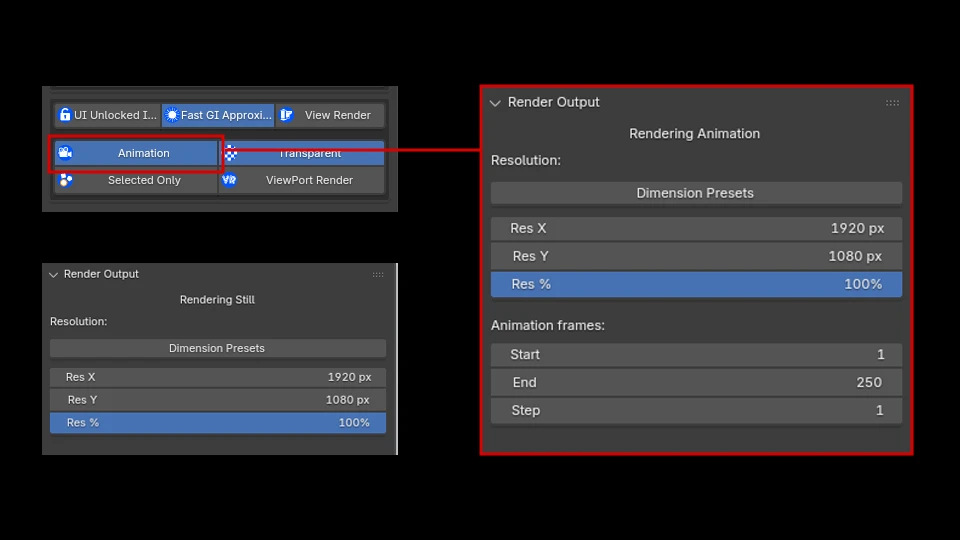960x540 pixels.
Task: Collapse the small Render Output panel (Rendering Still)
Action: 54,275
